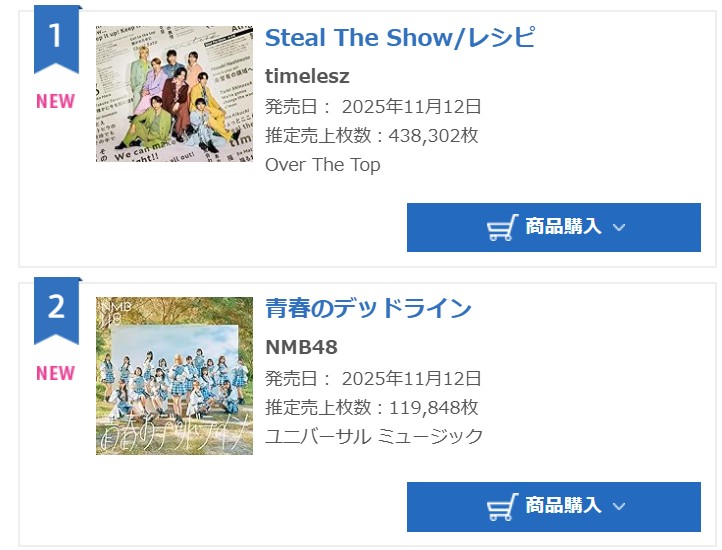The image size is (722, 550).
Task: Click the cart icon for 青春のデッドライン
Action: 502,507
